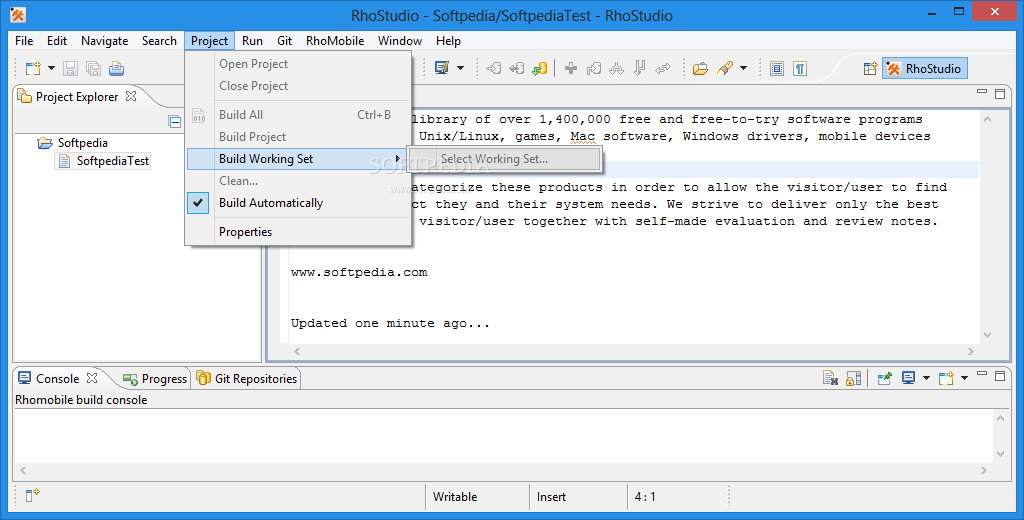
Task: Open the Open Console dropdown arrow
Action: coord(964,378)
